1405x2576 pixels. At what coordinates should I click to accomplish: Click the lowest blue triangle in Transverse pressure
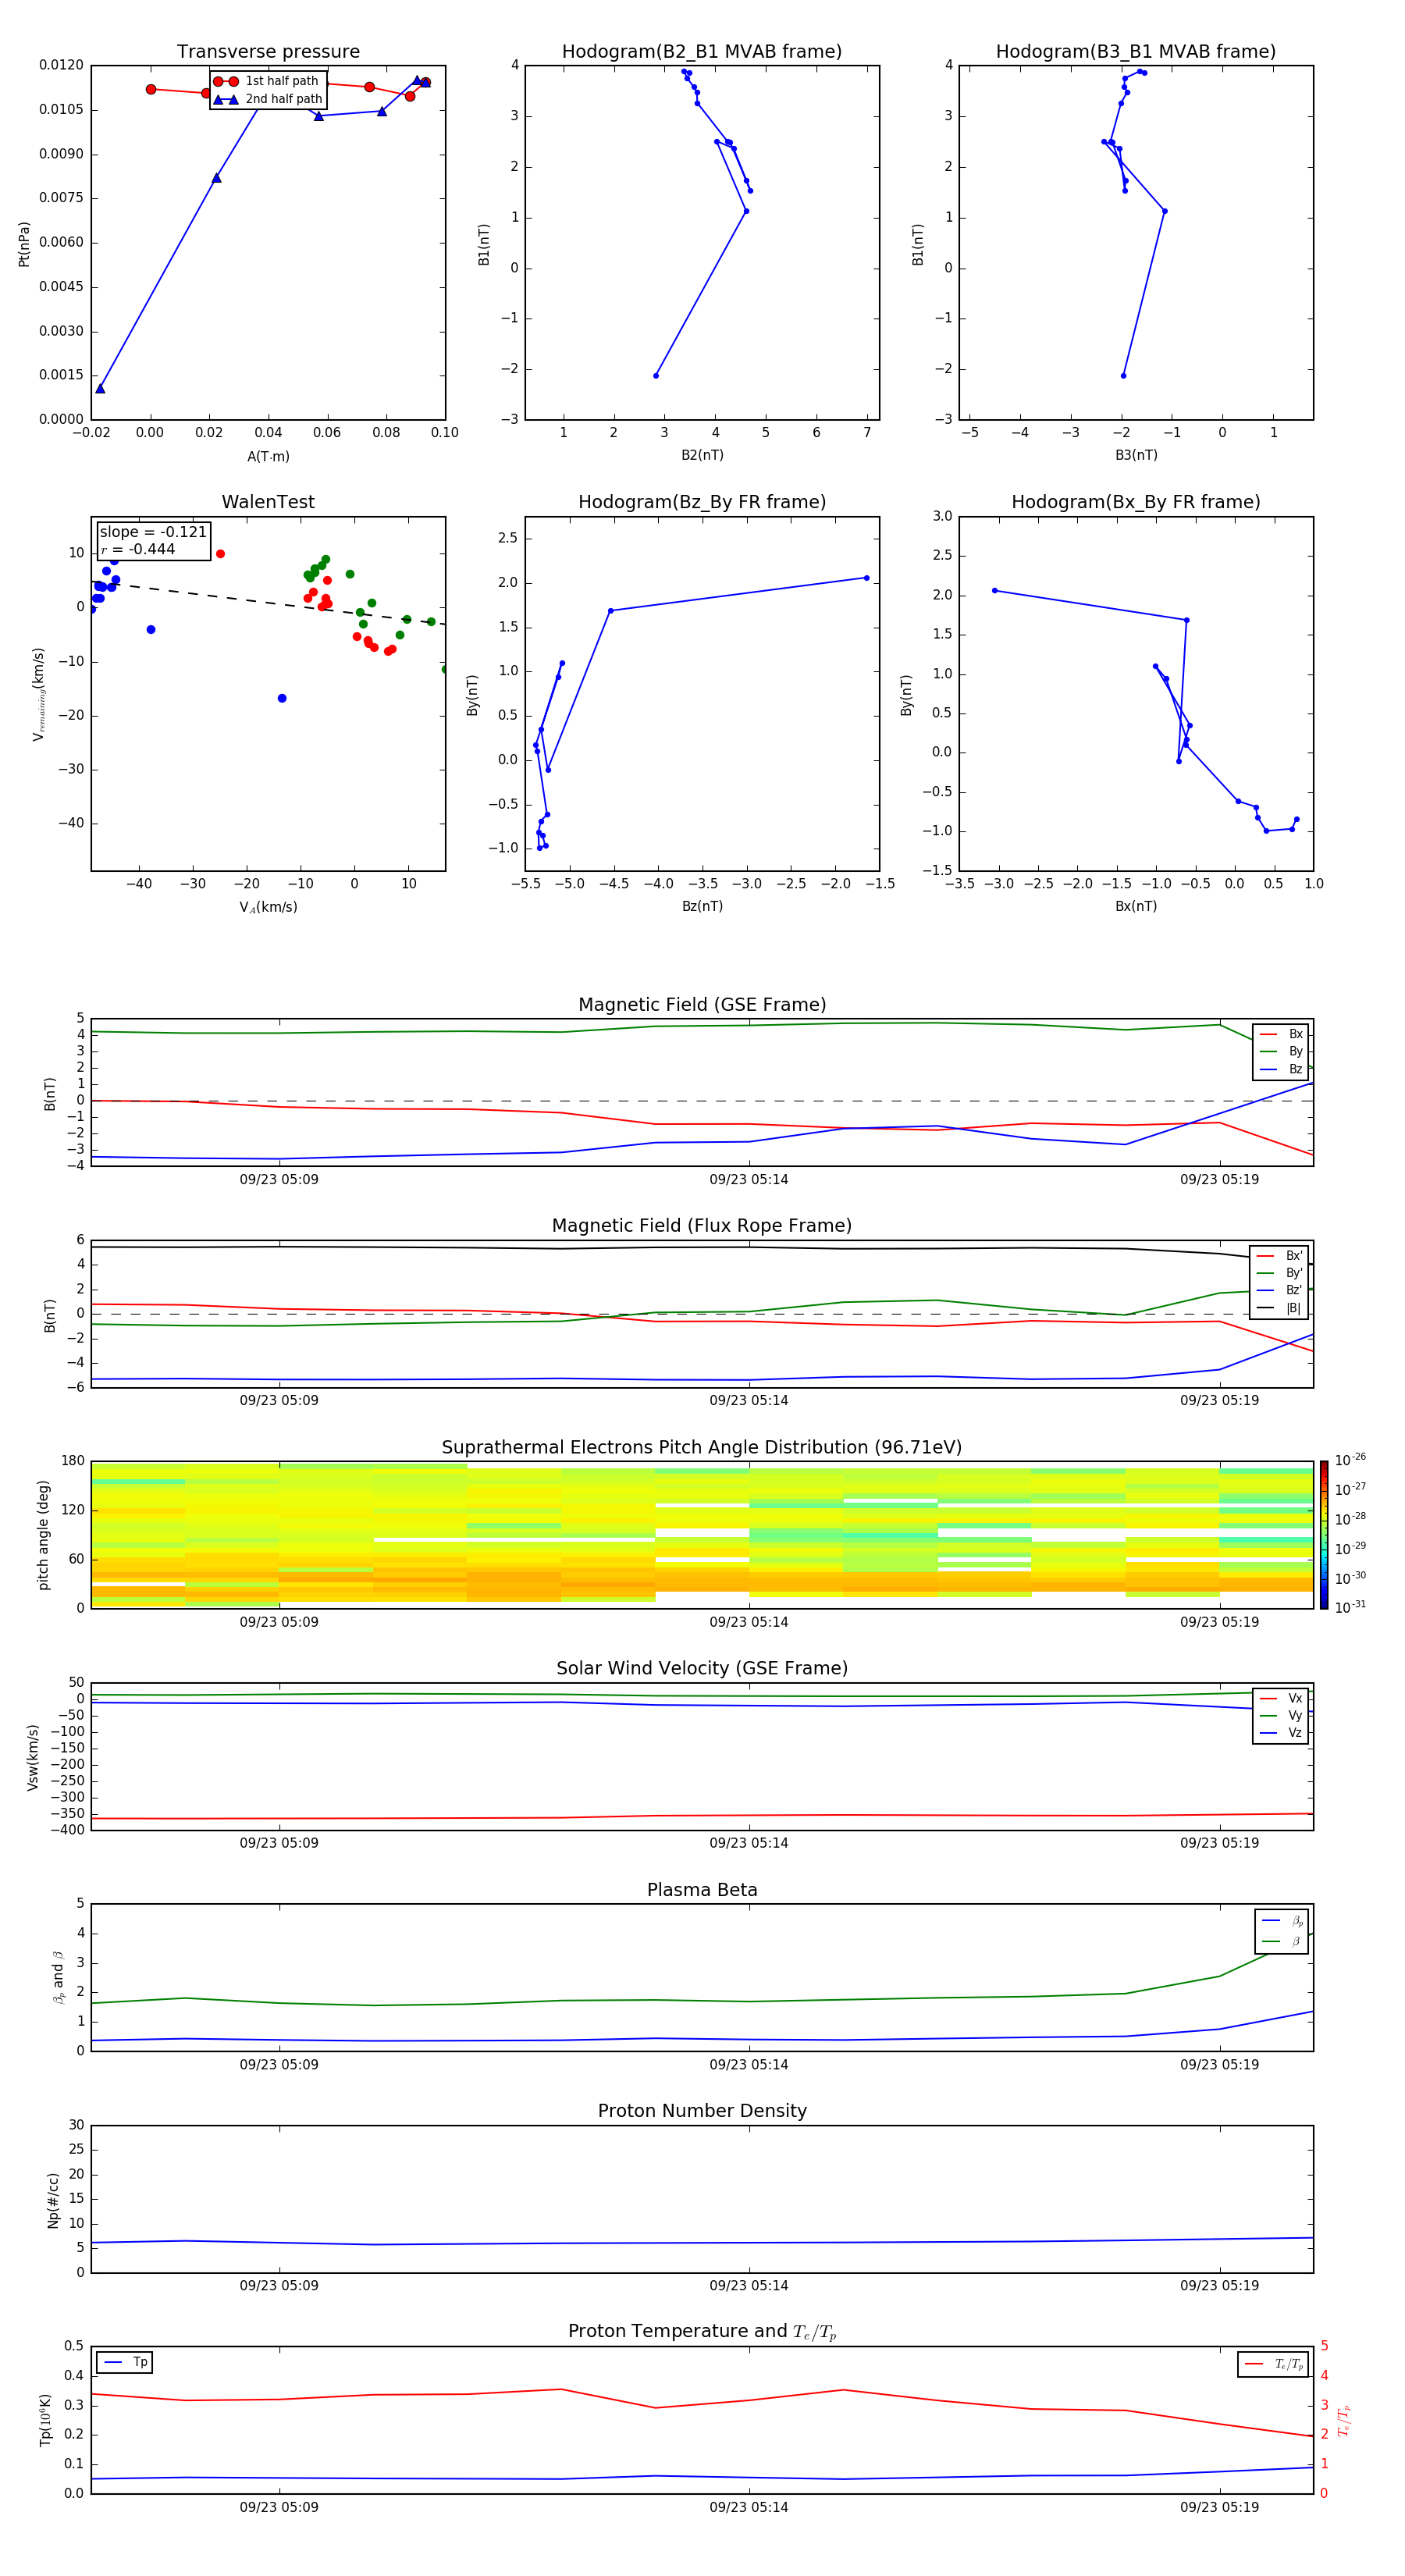(x=100, y=389)
